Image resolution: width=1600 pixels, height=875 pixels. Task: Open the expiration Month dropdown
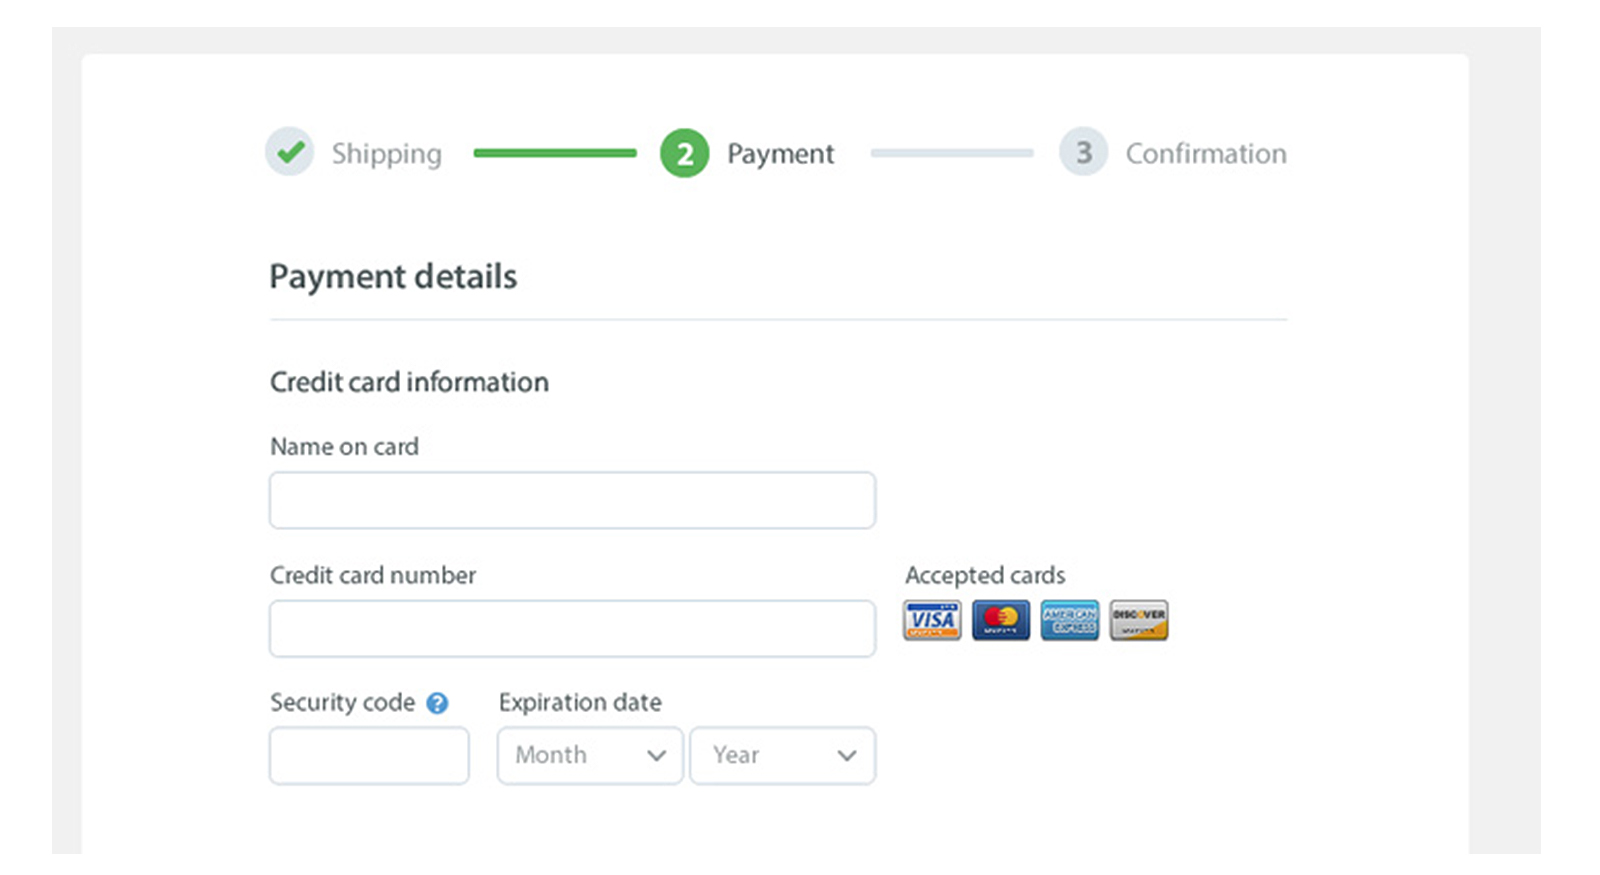pyautogui.click(x=590, y=755)
